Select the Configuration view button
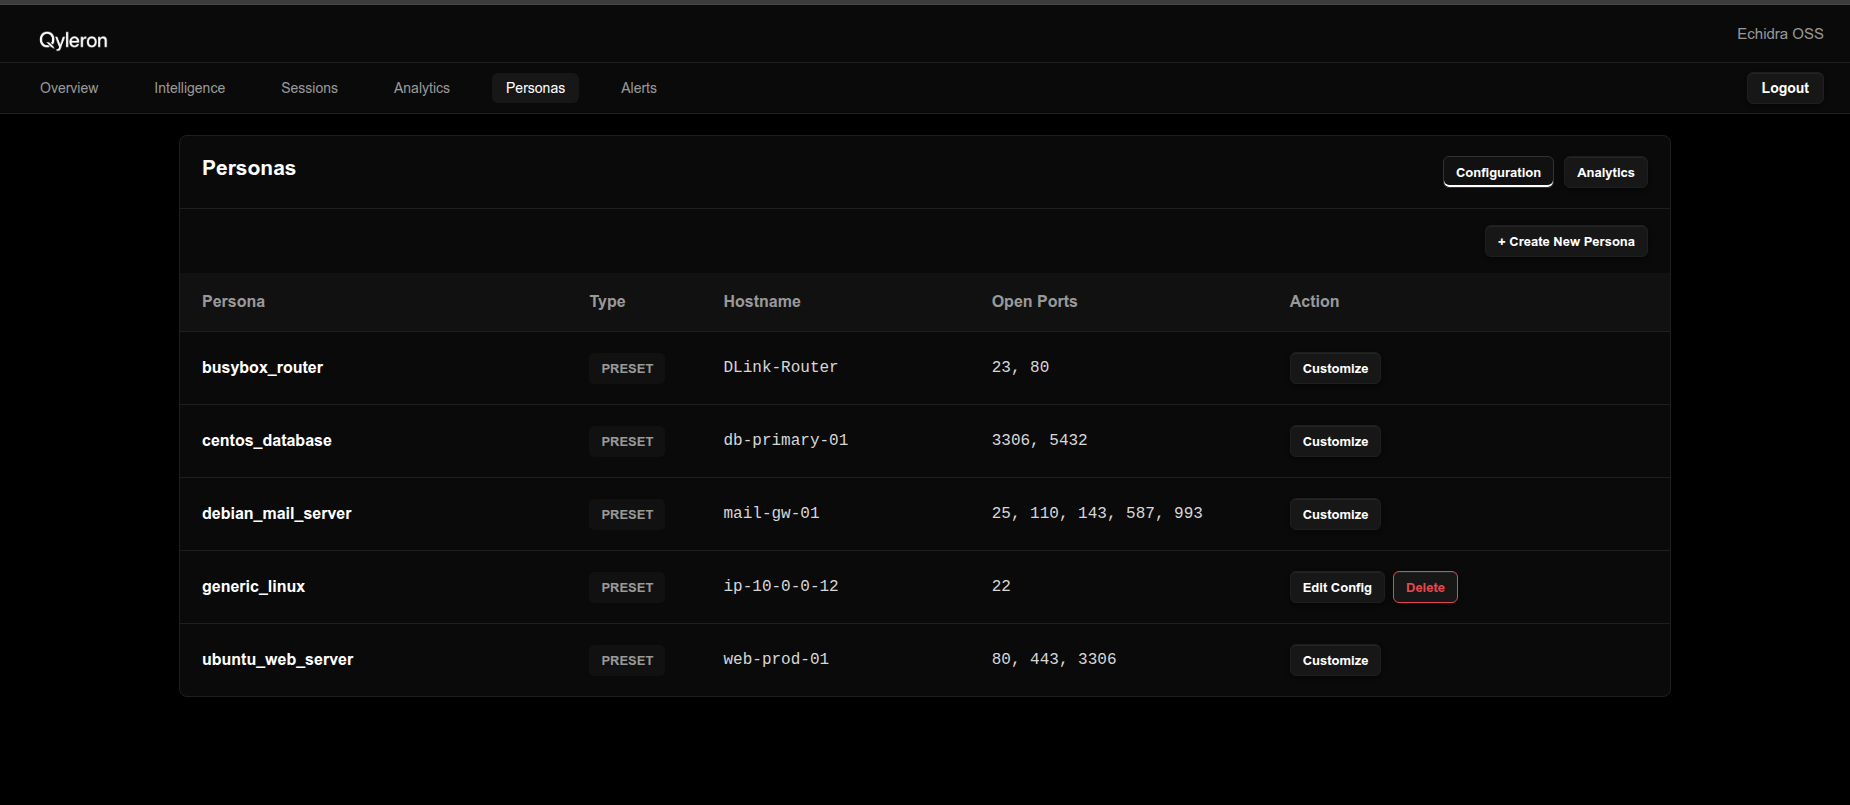Screen dimensions: 1850x805 click(x=1498, y=172)
